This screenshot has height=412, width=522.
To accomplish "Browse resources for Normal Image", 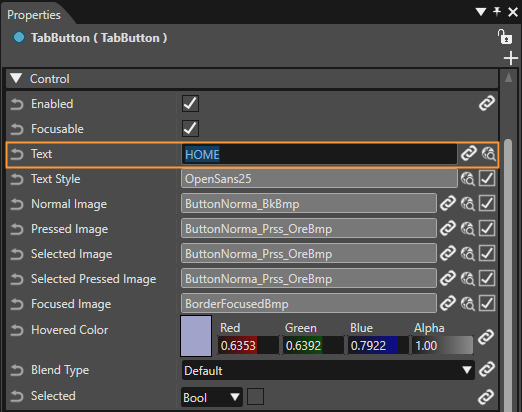I will pos(468,204).
